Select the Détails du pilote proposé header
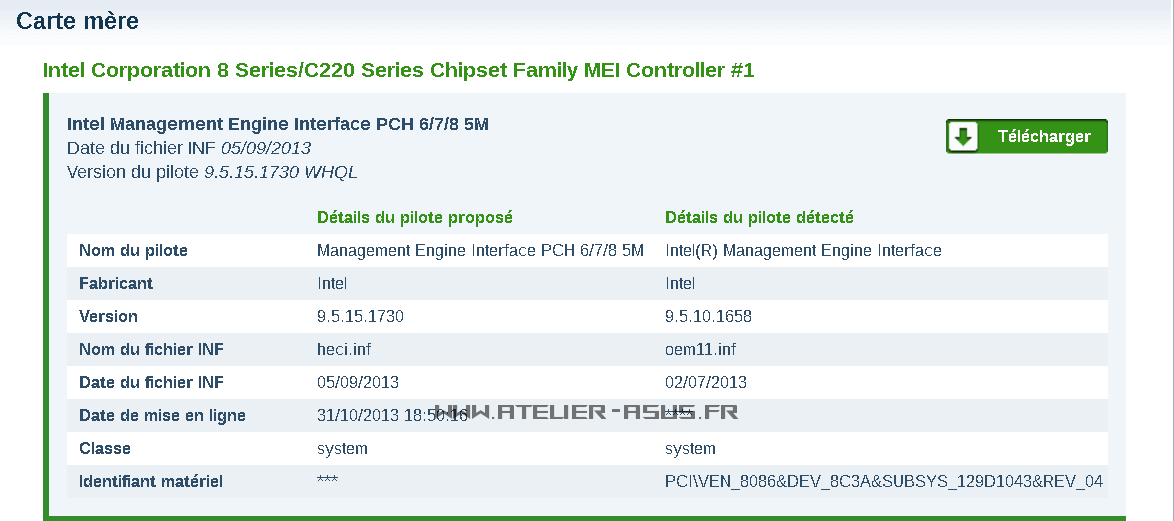The image size is (1174, 521). [414, 217]
